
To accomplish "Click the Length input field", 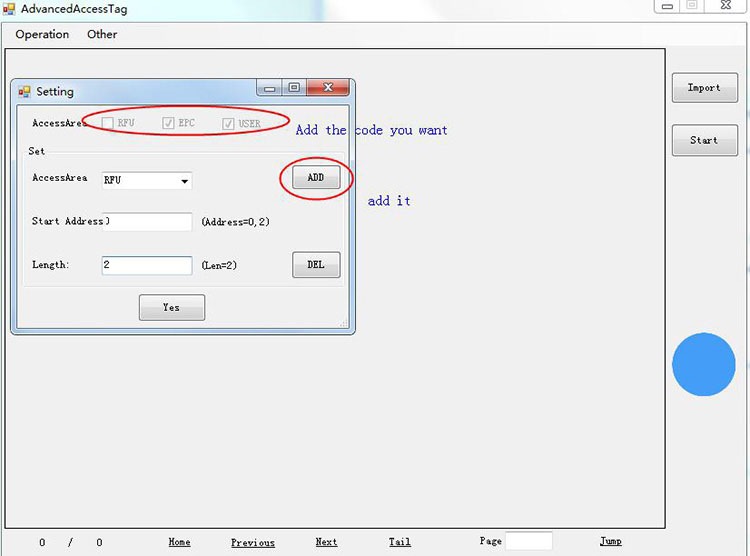I will [x=147, y=265].
